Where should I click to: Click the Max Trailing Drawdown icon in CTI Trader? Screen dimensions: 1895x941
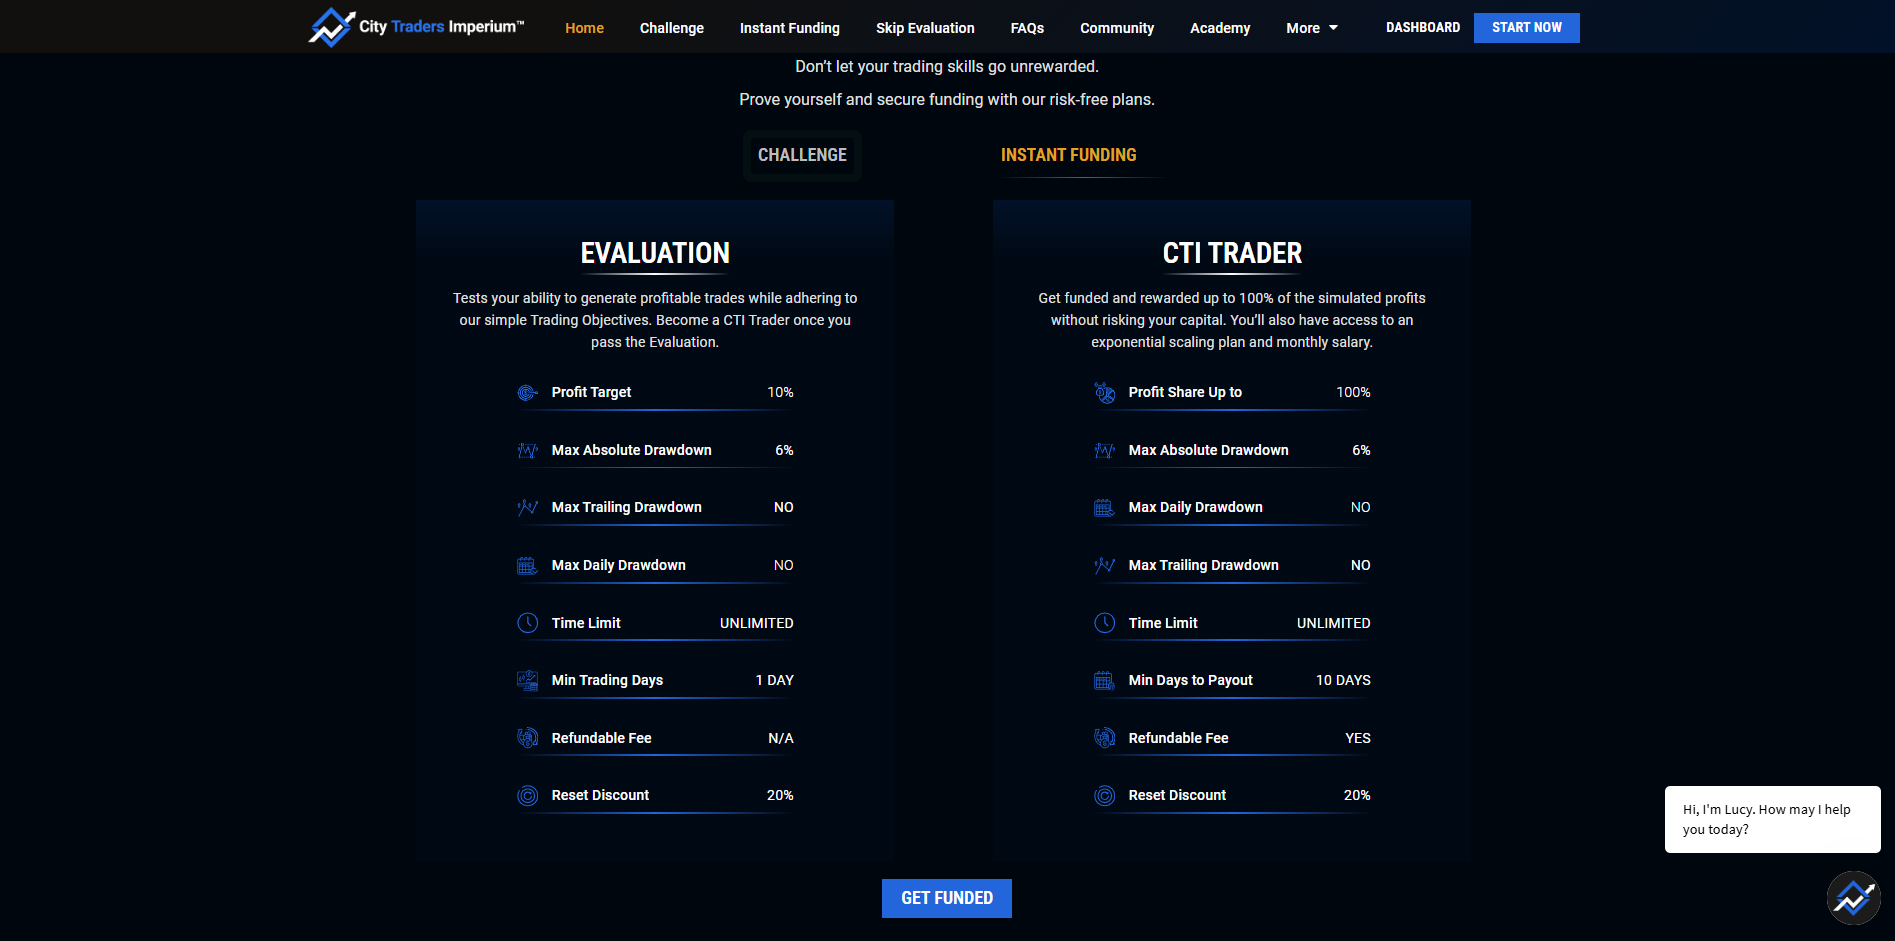point(1104,566)
